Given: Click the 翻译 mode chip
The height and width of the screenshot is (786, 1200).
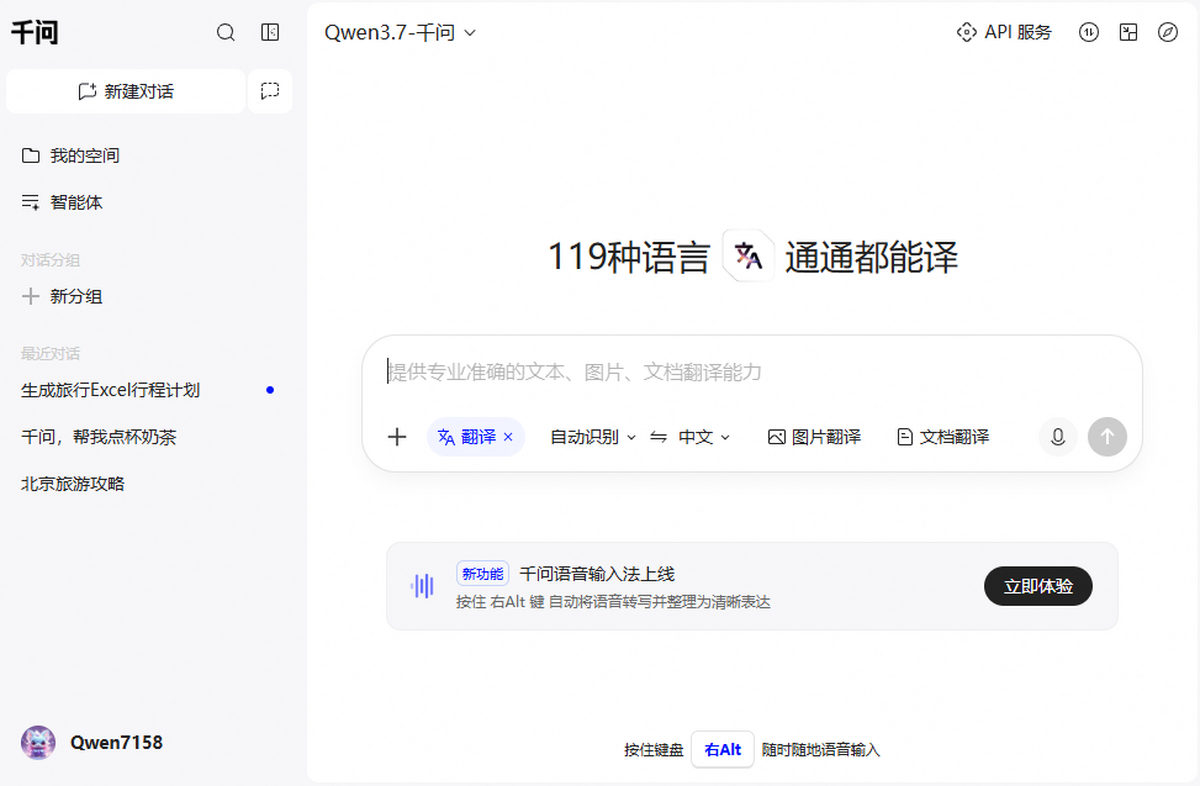Looking at the screenshot, I should coord(476,437).
